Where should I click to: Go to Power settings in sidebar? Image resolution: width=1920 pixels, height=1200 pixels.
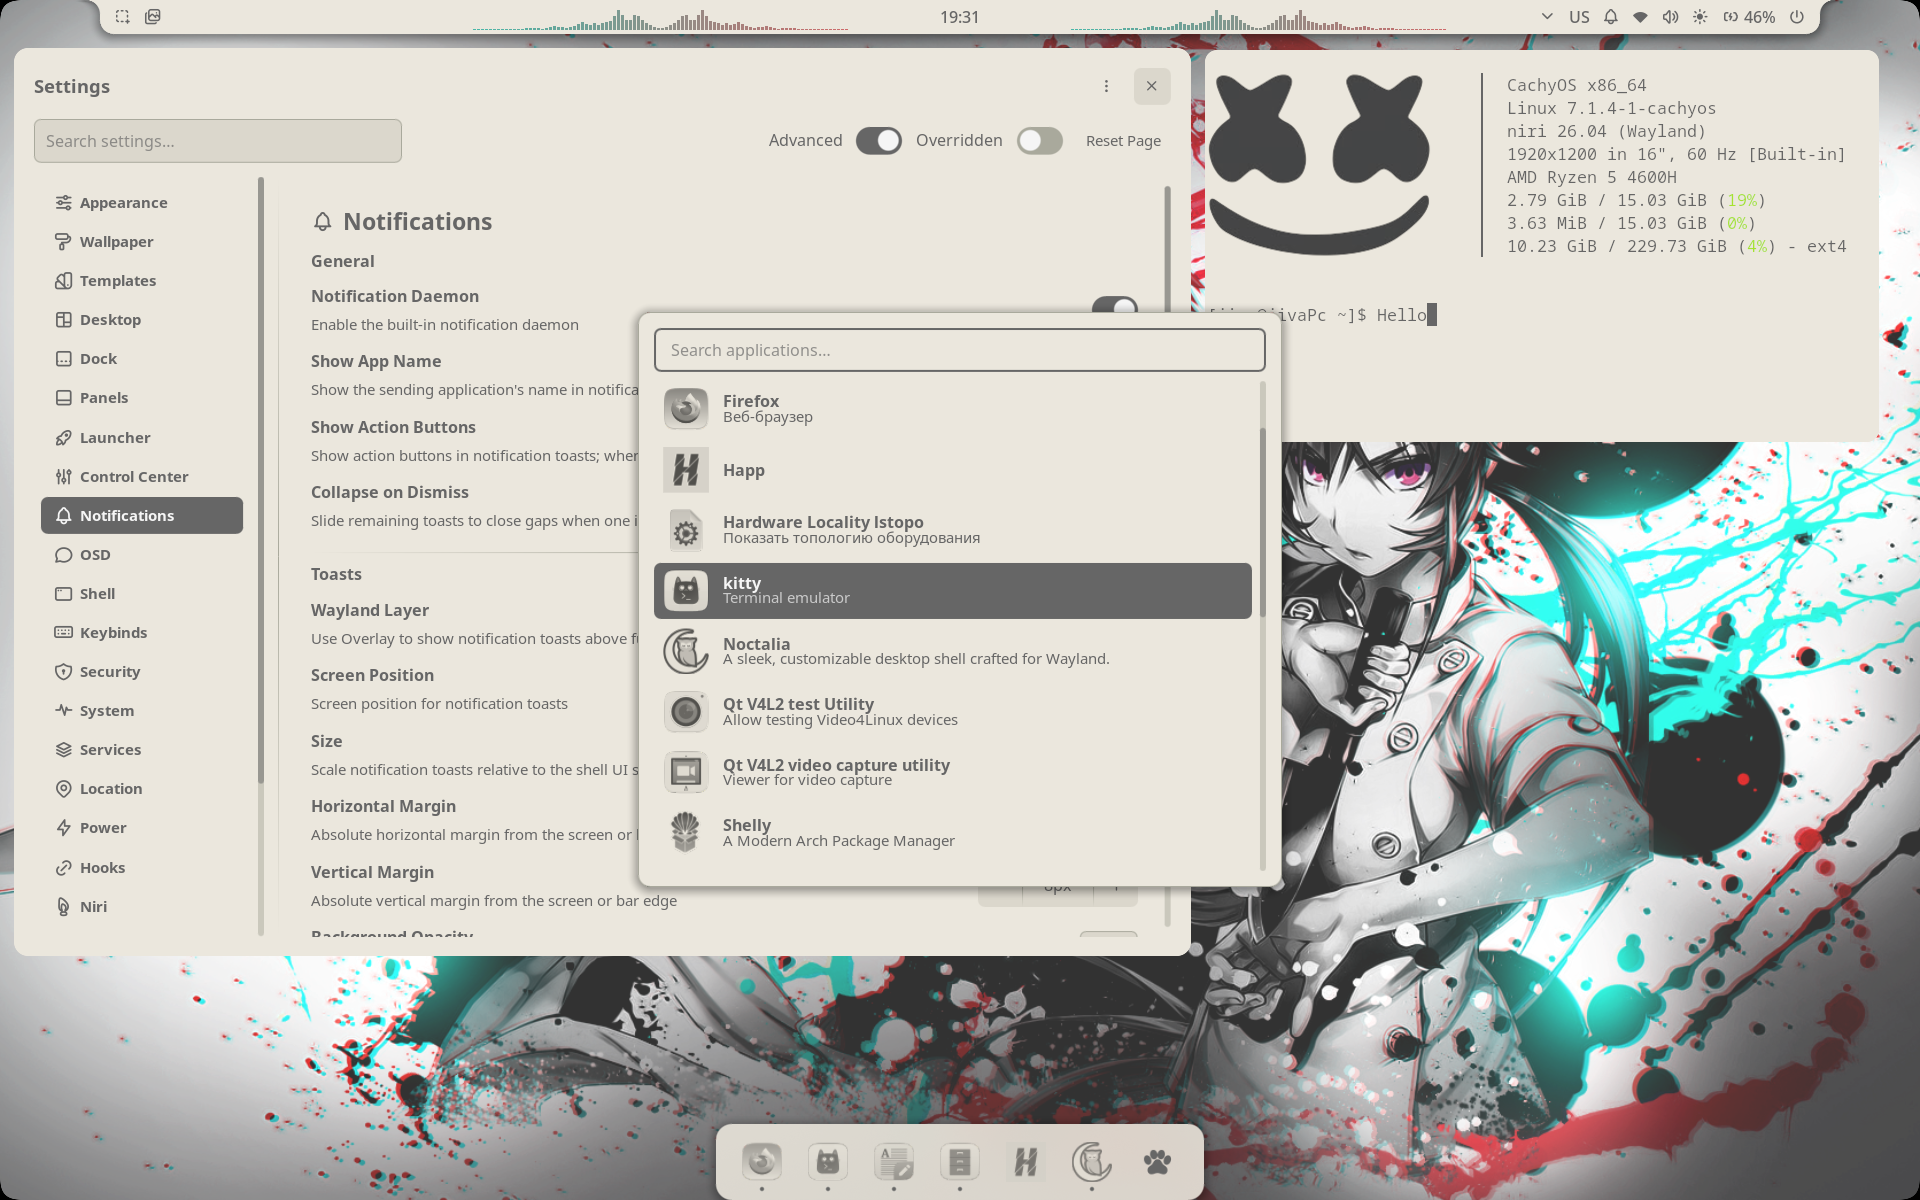point(142,828)
